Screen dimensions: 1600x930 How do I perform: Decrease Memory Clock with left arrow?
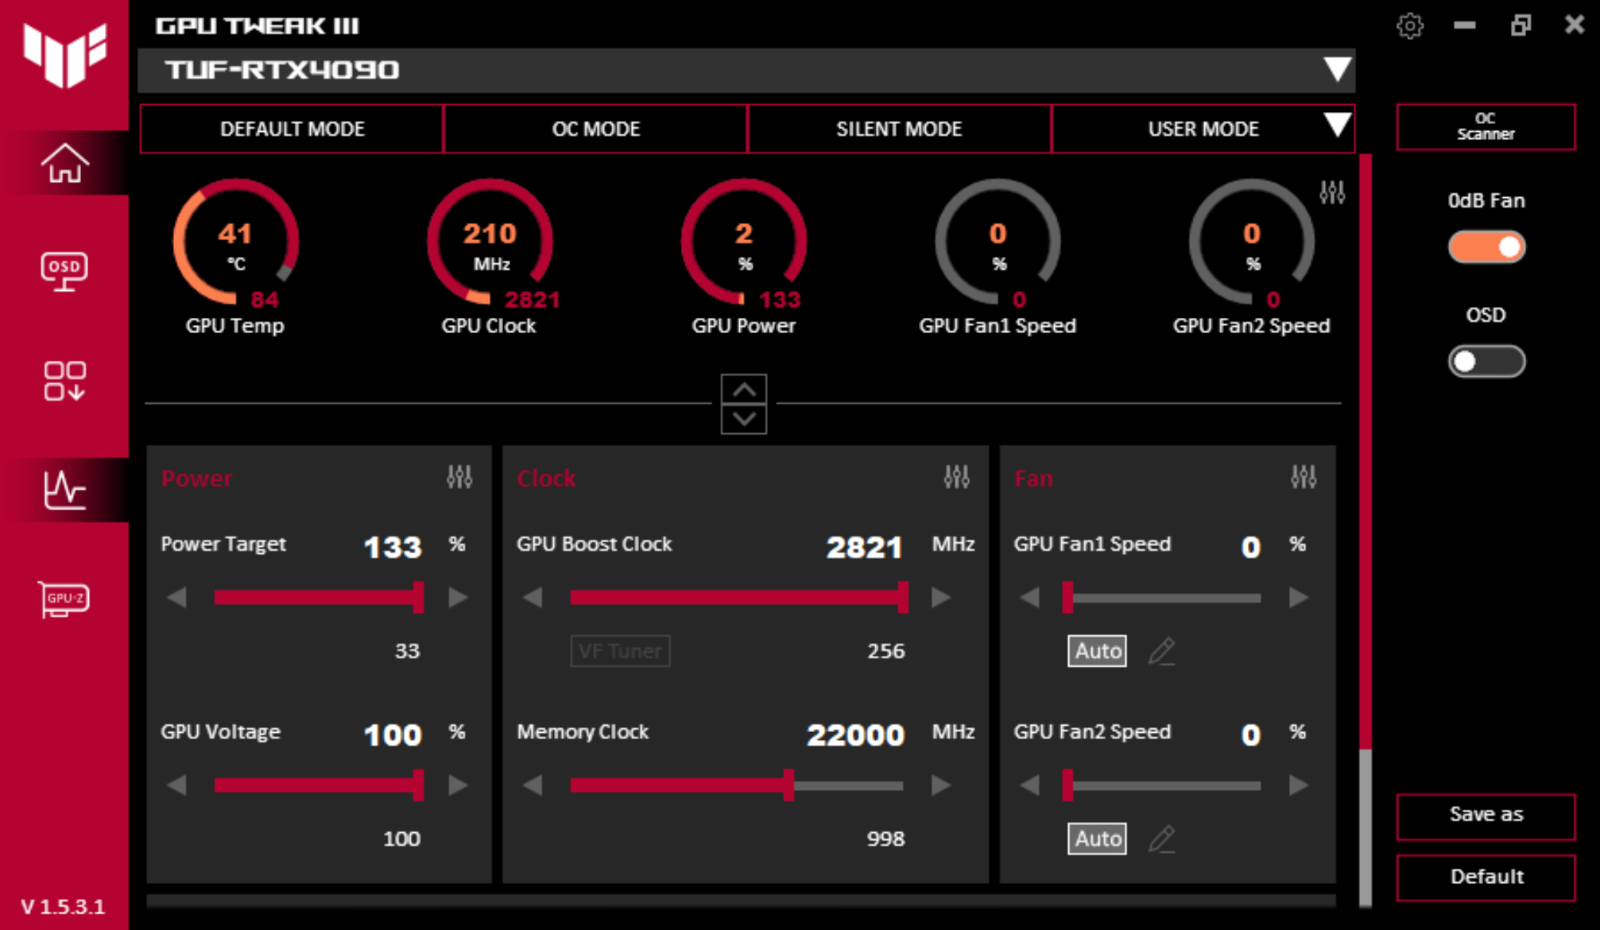tap(532, 785)
